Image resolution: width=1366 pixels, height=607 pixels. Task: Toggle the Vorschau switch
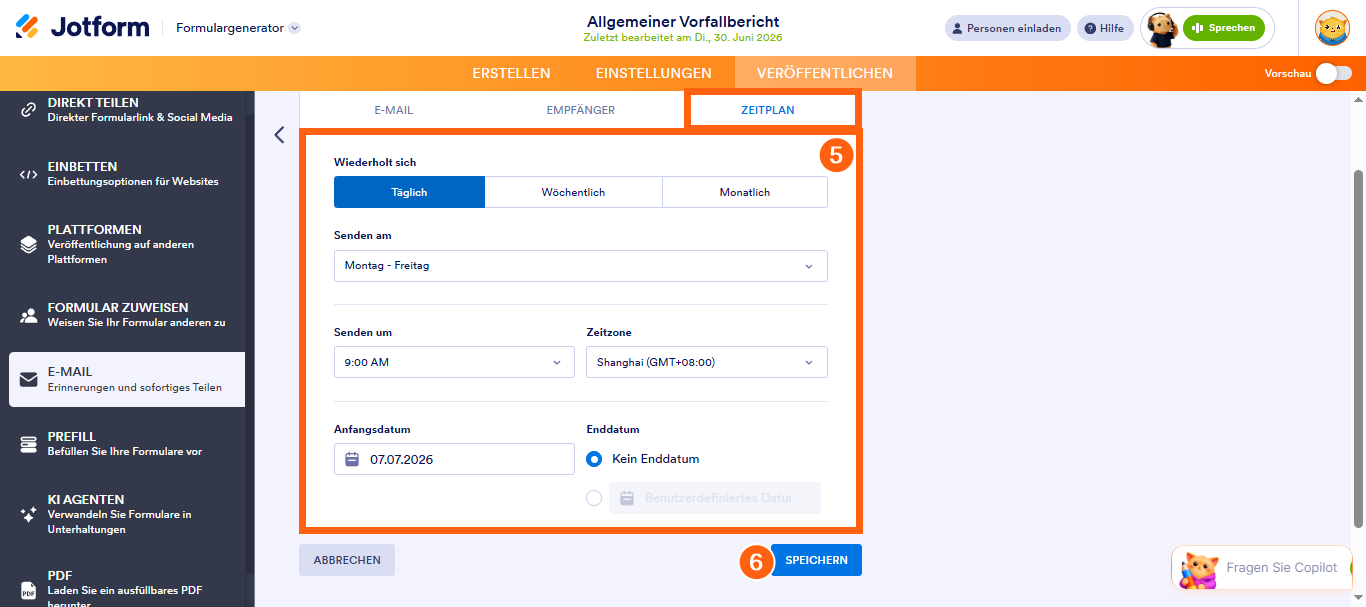point(1333,73)
